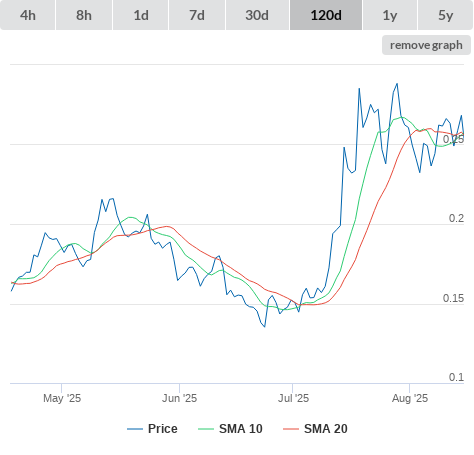Click the blue Price legend line marker
Image resolution: width=474 pixels, height=455 pixels.
135,429
